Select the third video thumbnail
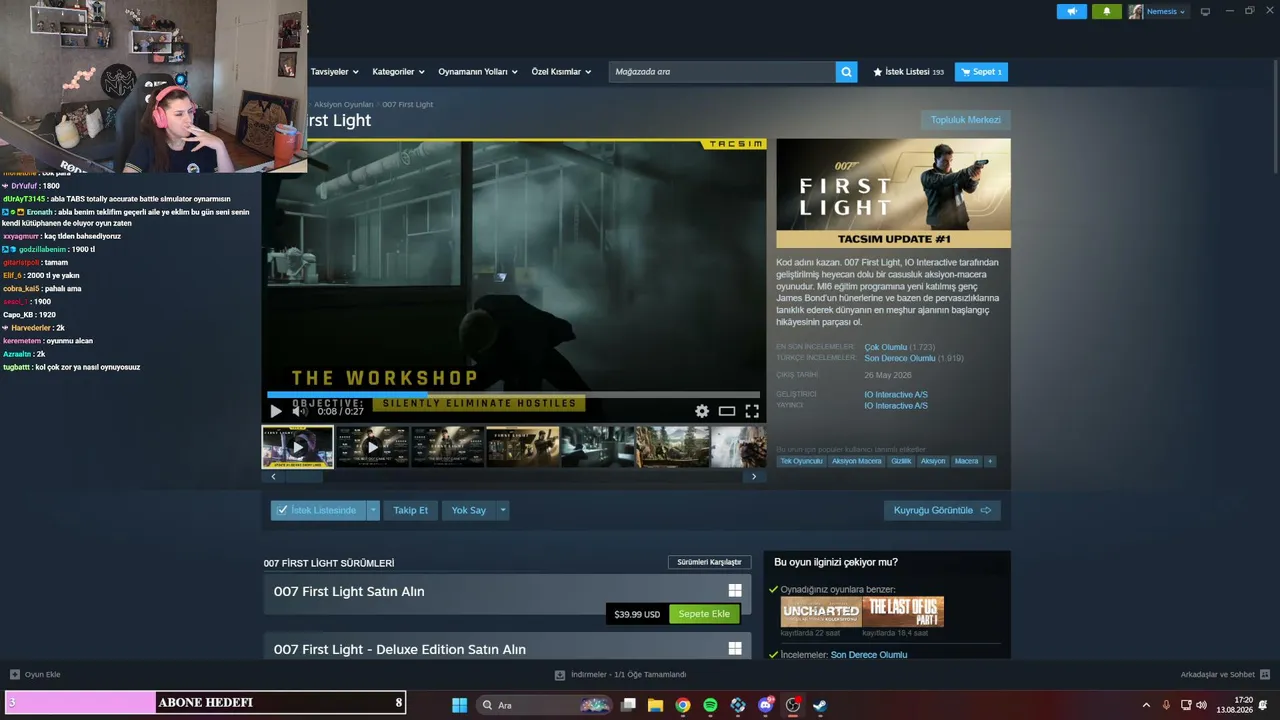Image resolution: width=1280 pixels, height=720 pixels. point(447,447)
